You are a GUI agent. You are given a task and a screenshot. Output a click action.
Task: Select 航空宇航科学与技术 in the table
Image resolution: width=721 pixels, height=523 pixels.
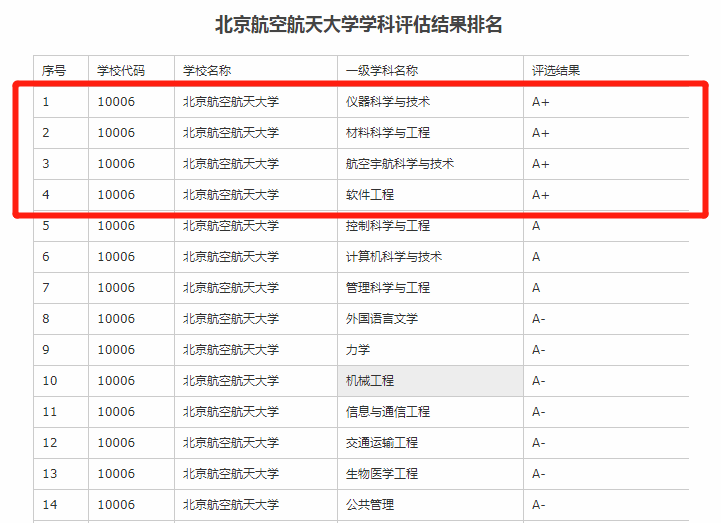tap(399, 164)
